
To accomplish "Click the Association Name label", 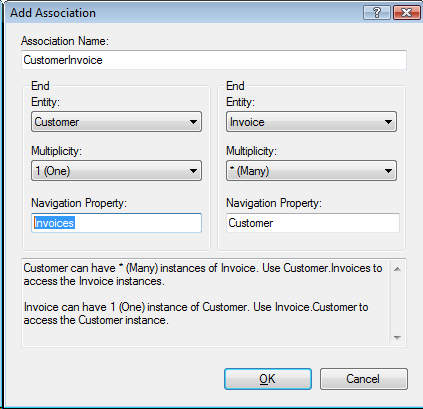I will click(x=65, y=41).
